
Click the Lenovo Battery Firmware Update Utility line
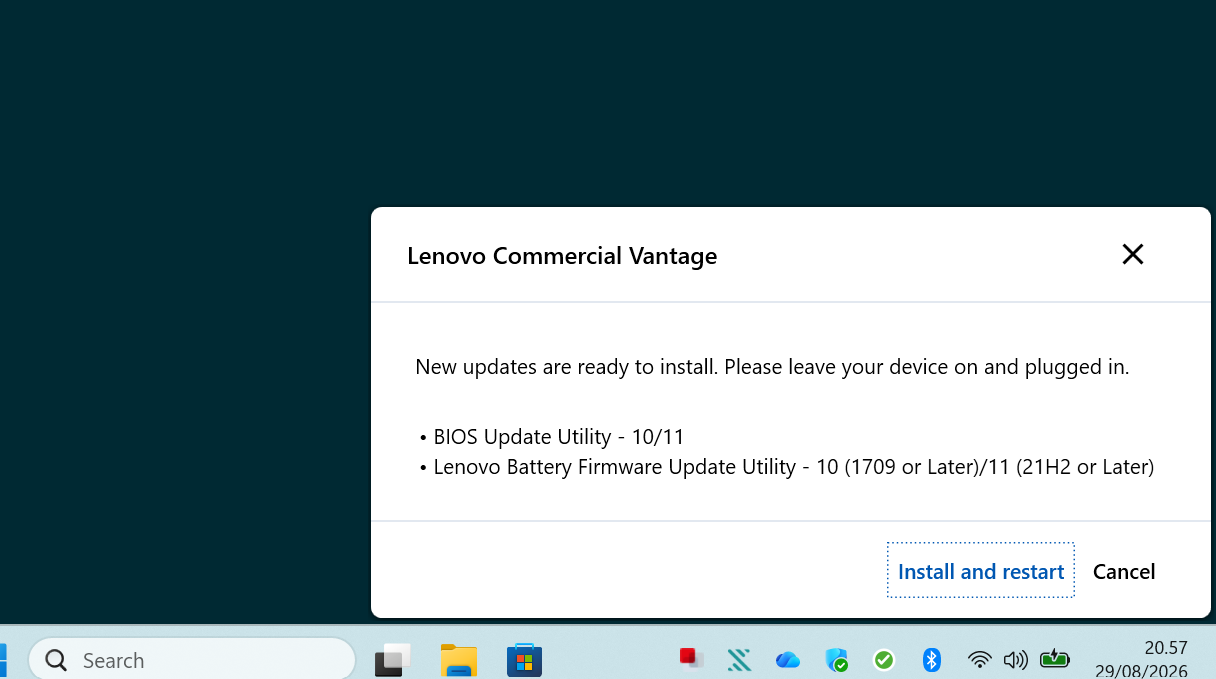794,467
